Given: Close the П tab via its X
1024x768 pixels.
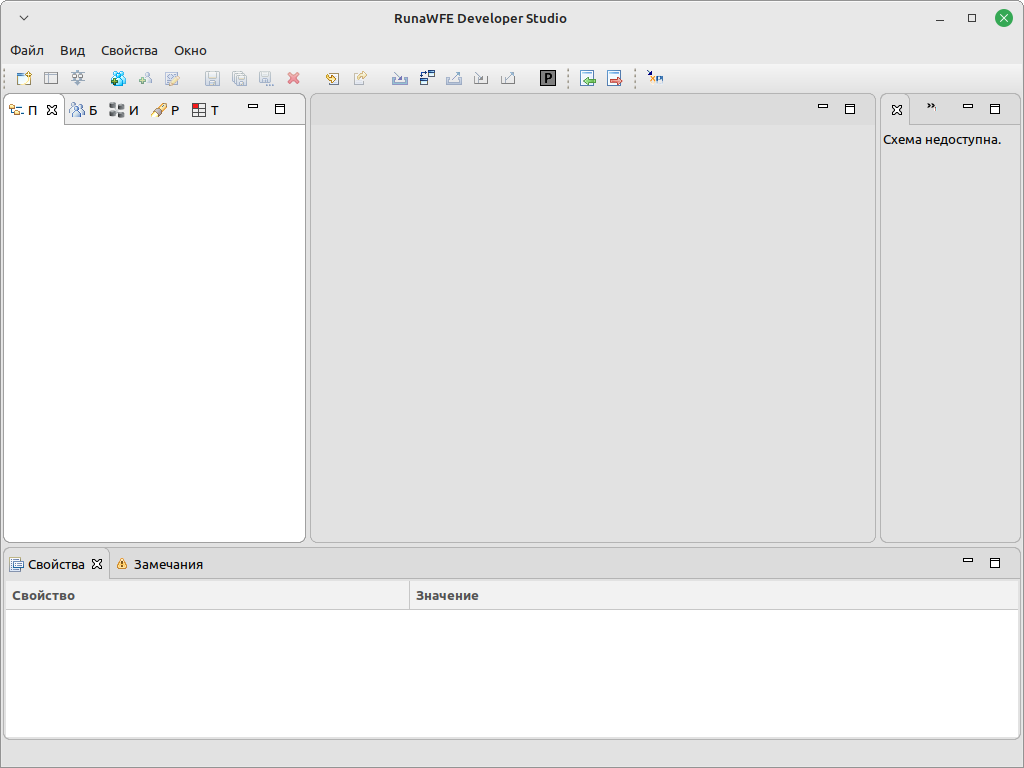Looking at the screenshot, I should 52,110.
